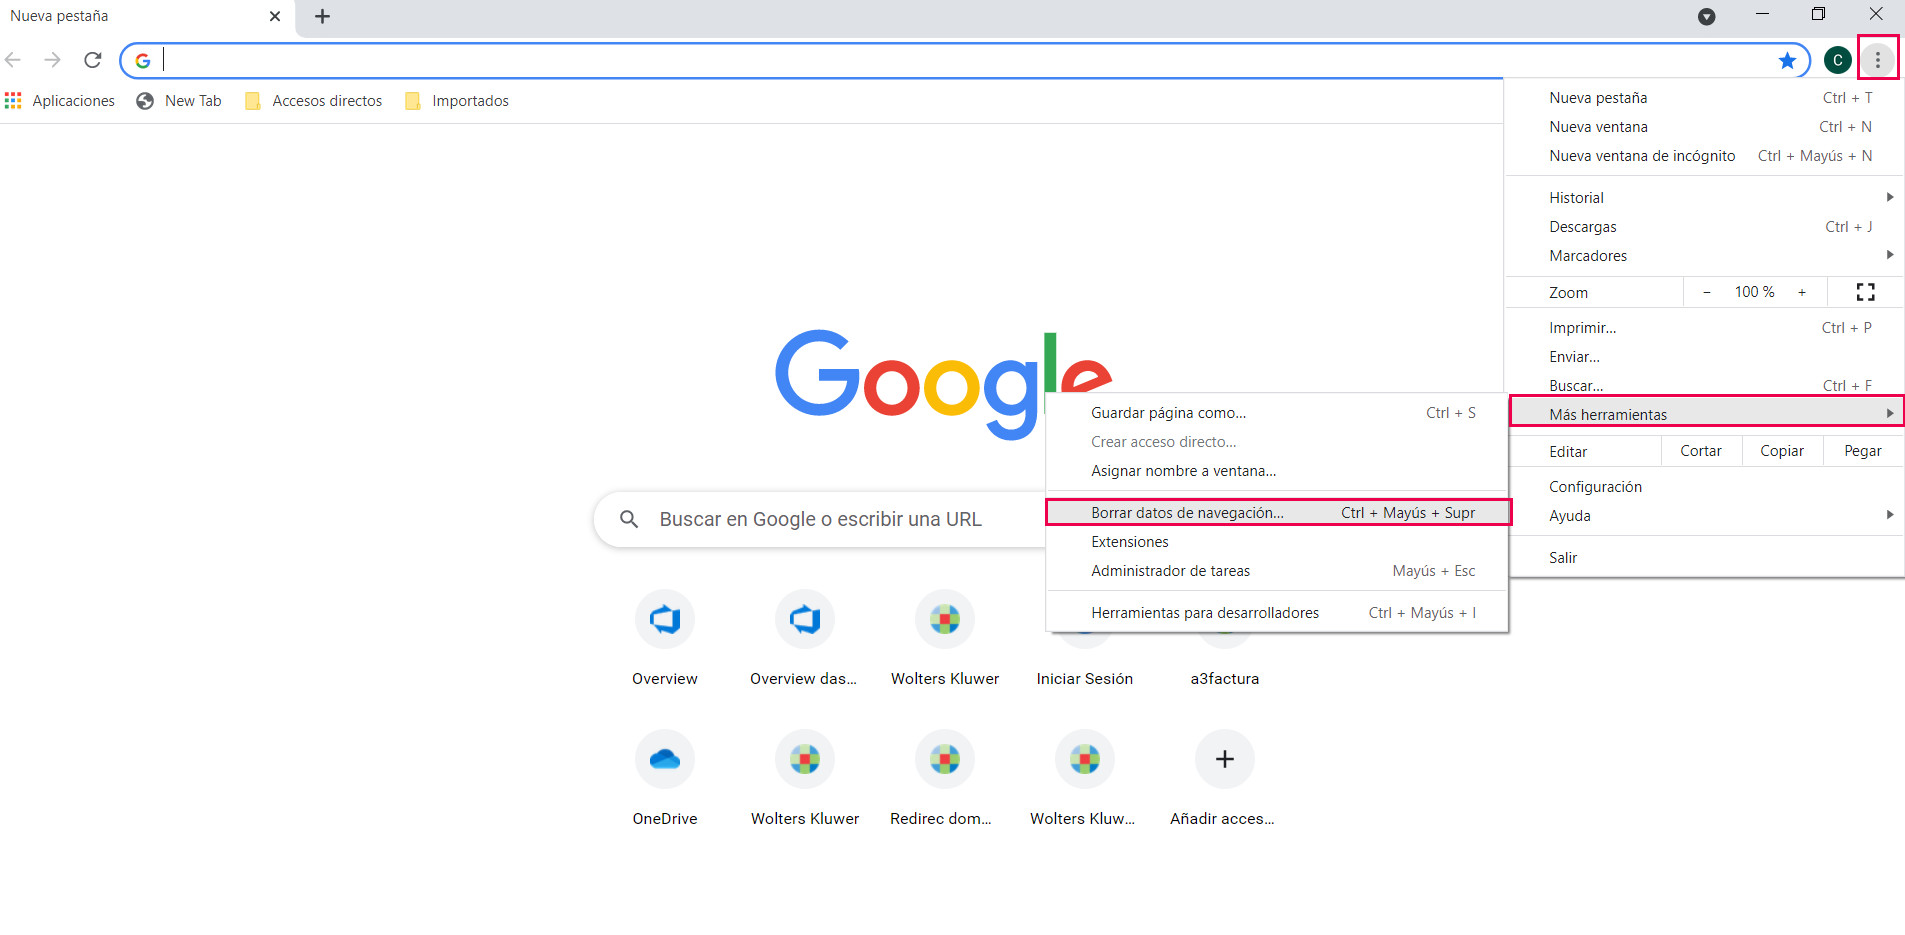Open Descargas from the menu
Image resolution: width=1905 pixels, height=935 pixels.
click(x=1706, y=227)
